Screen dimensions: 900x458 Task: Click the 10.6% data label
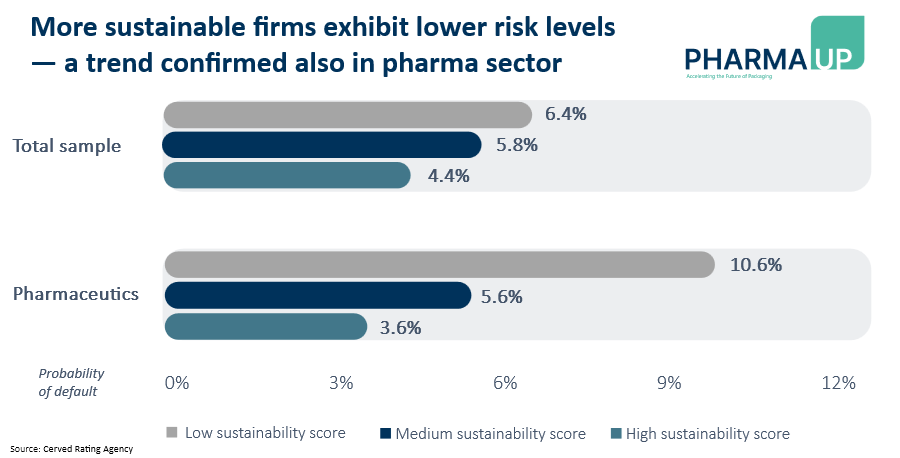tap(755, 265)
